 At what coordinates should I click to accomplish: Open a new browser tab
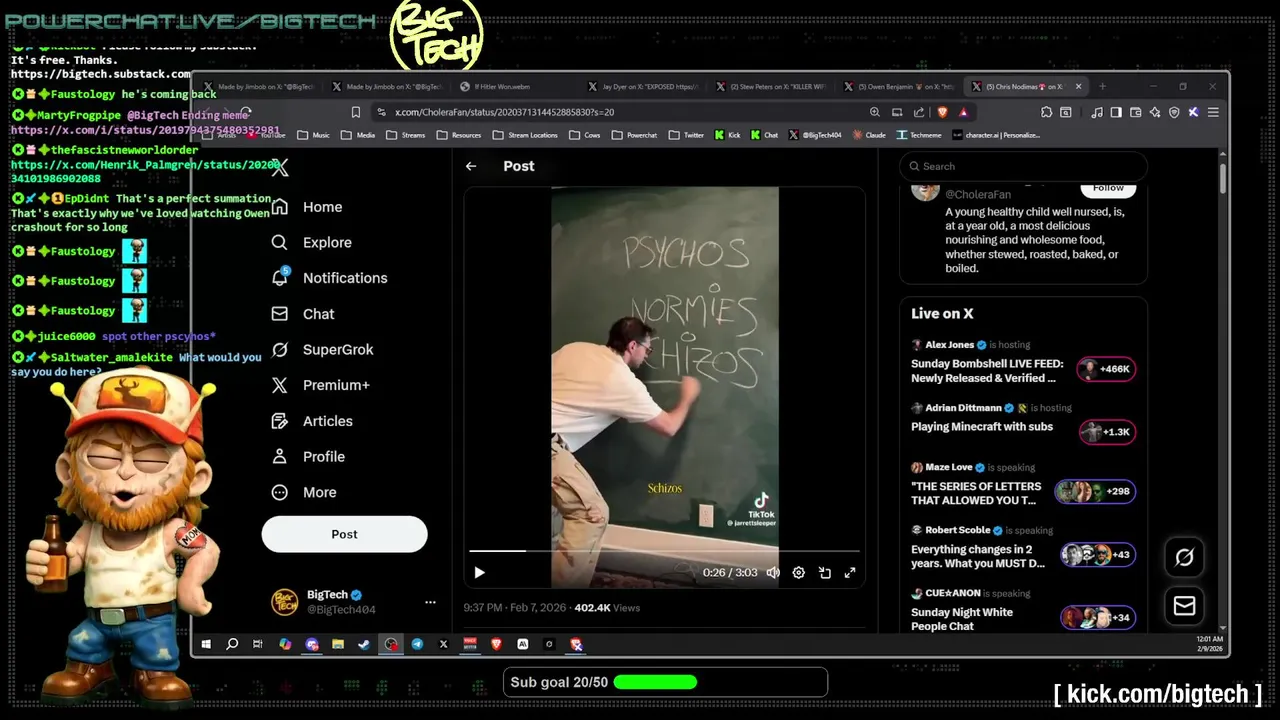click(x=1102, y=87)
